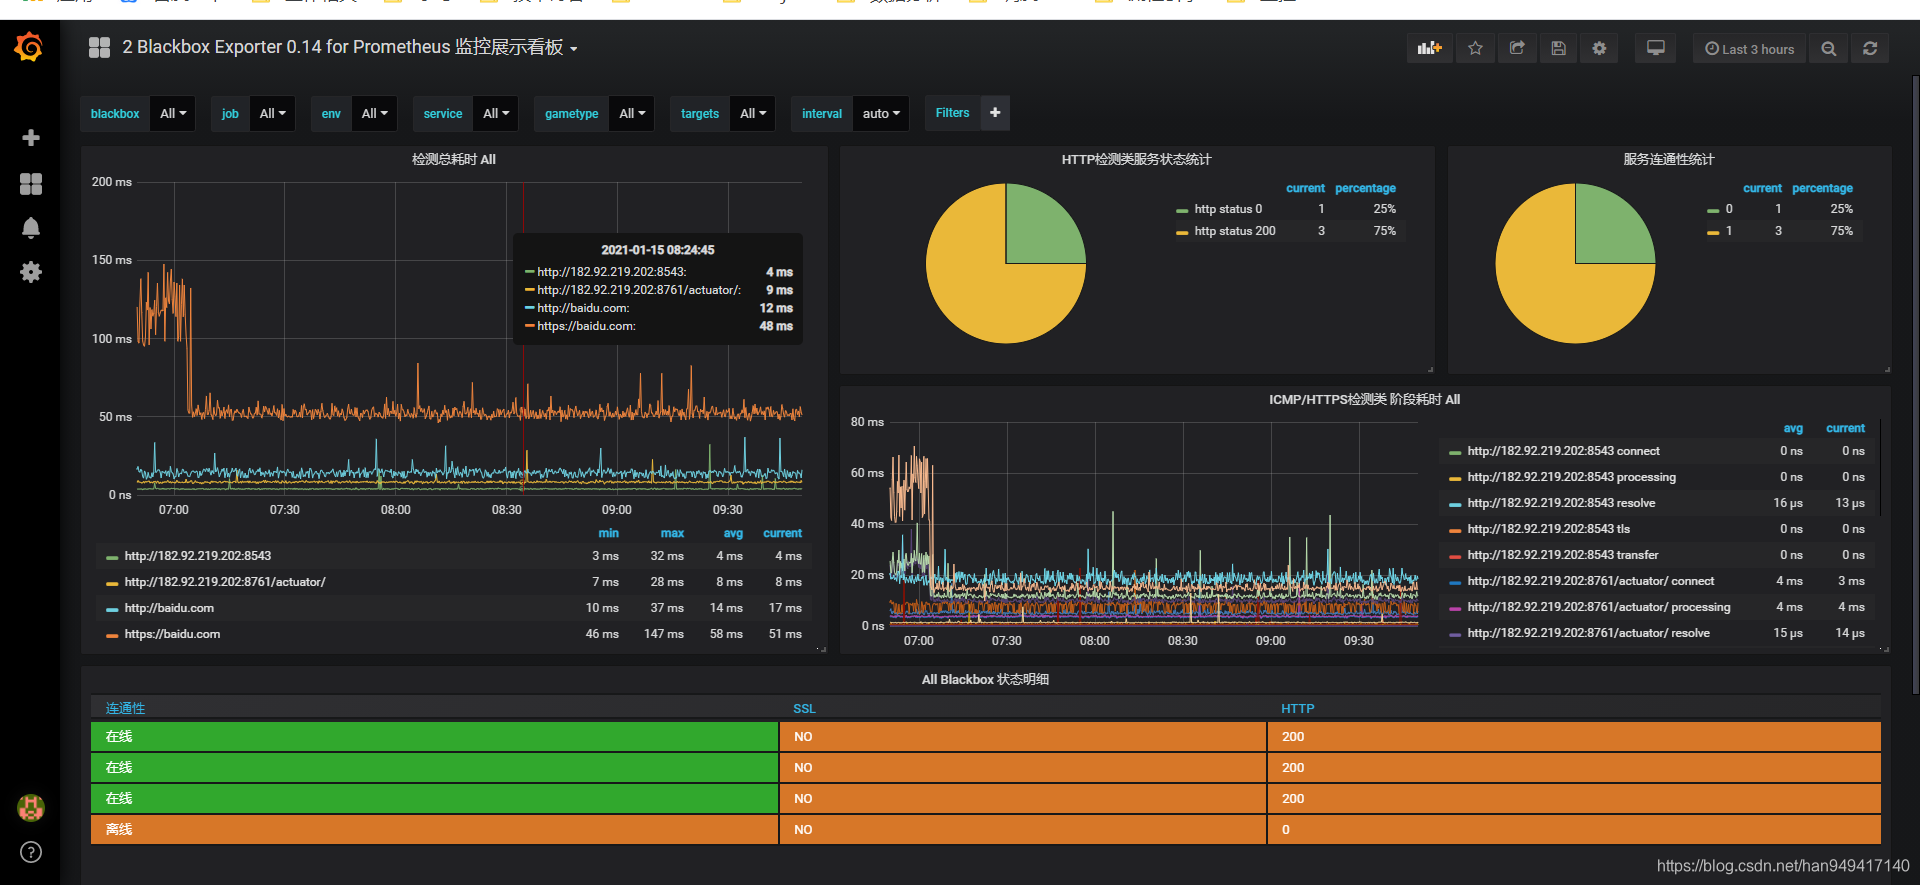
Task: Open the Grafana home logo
Action: click(x=29, y=47)
